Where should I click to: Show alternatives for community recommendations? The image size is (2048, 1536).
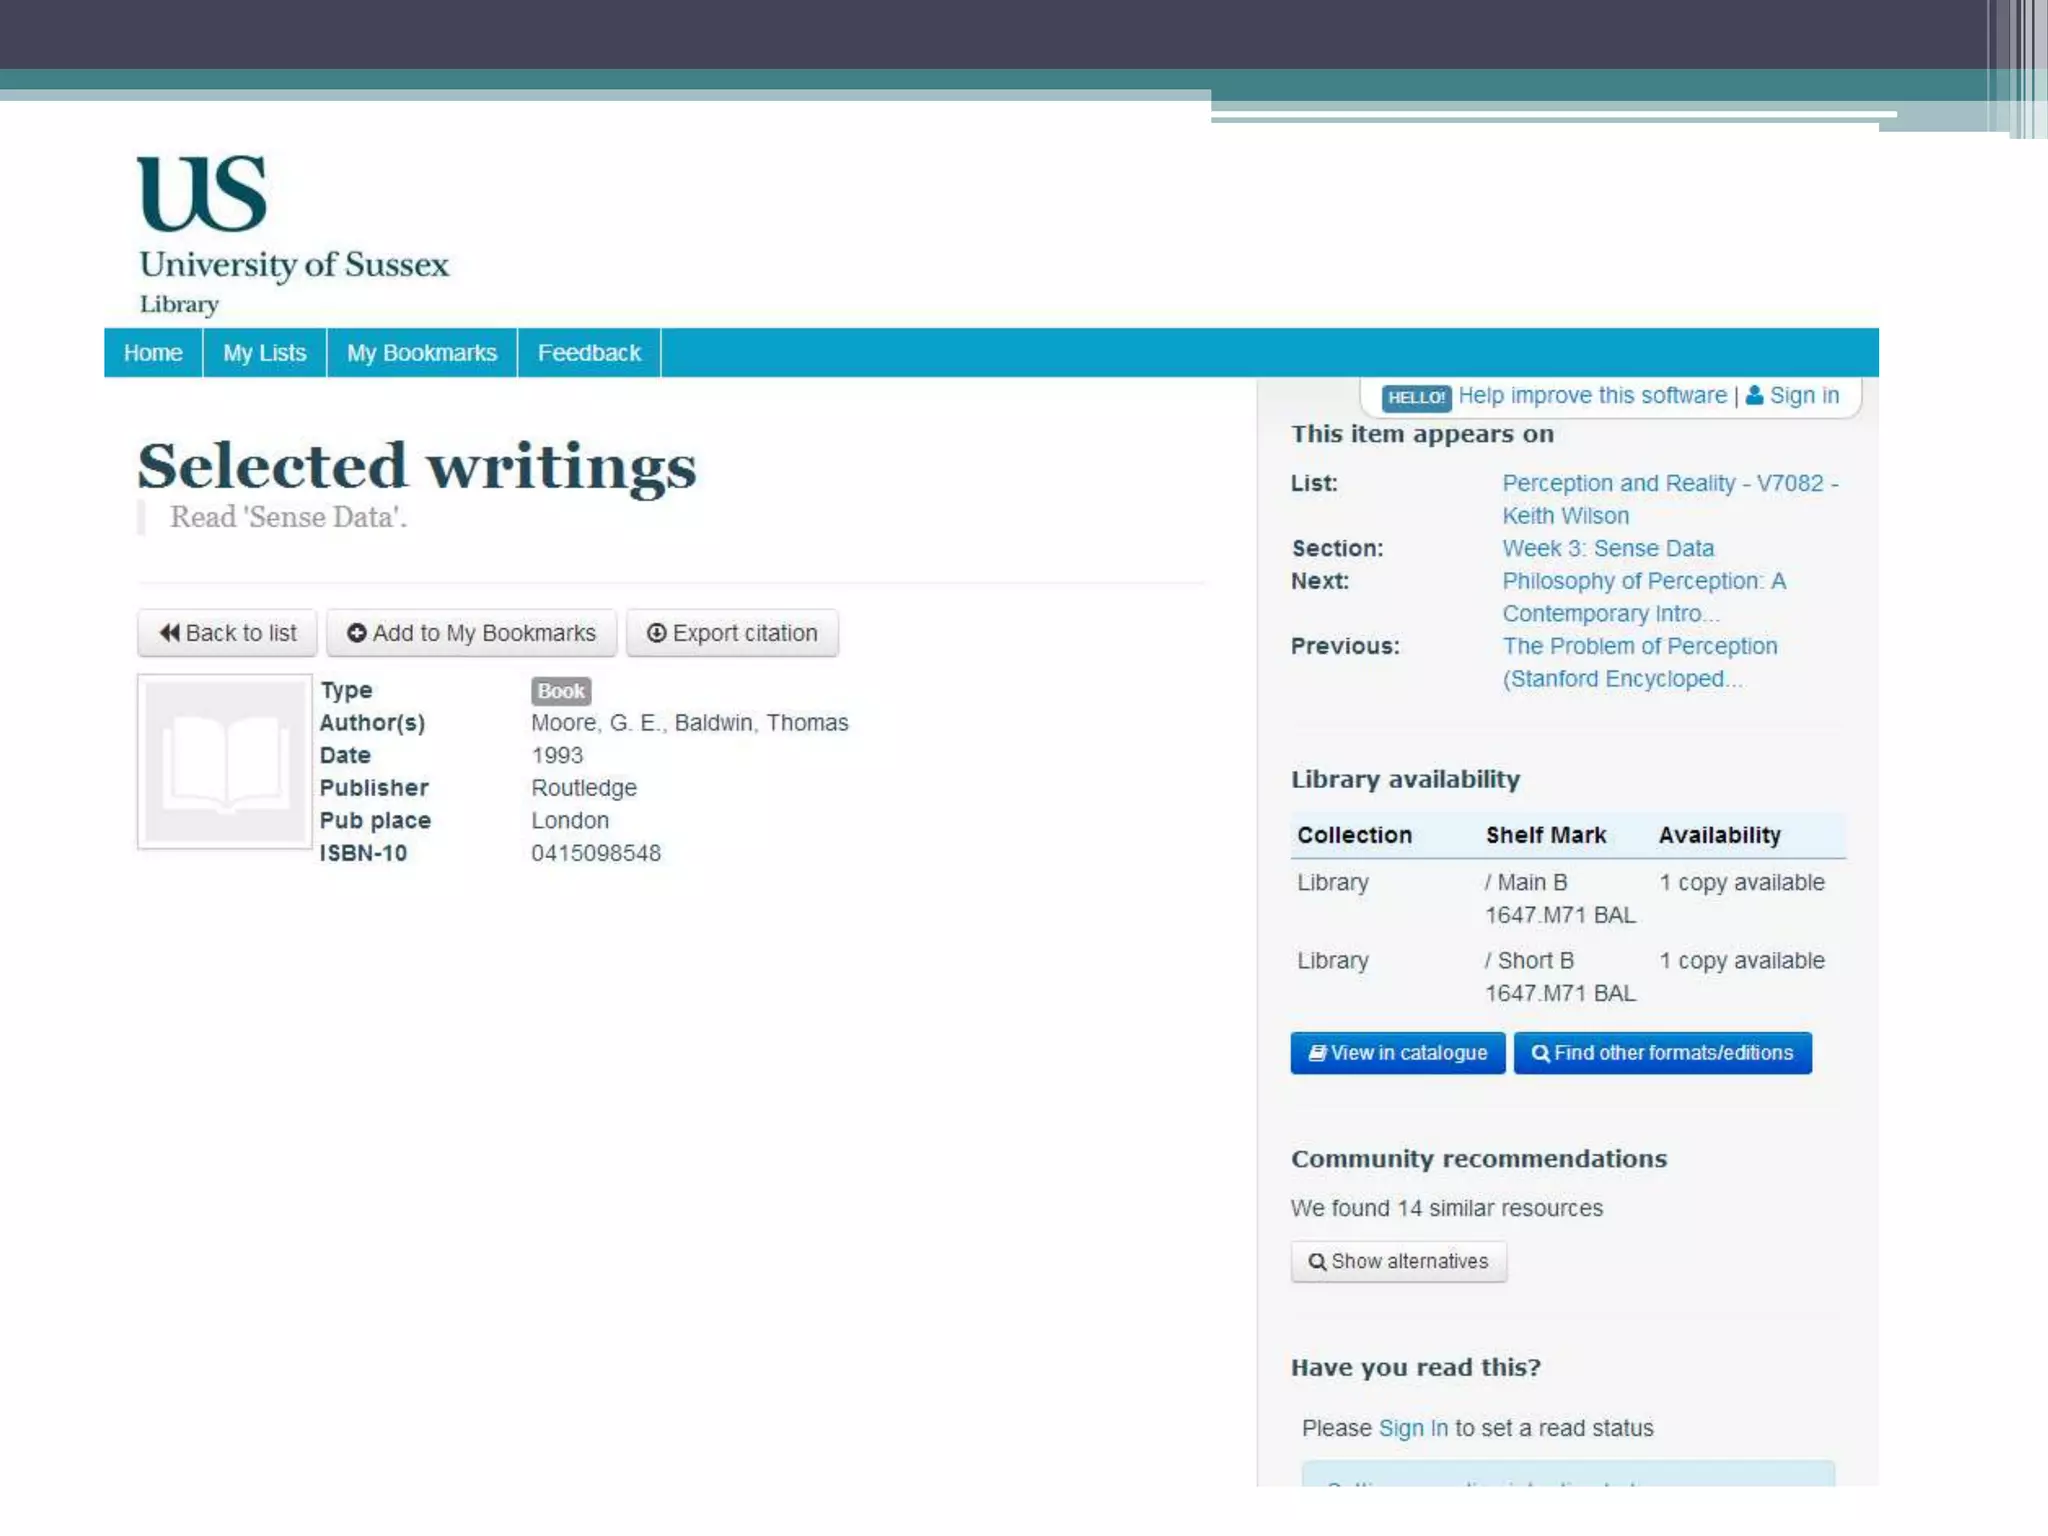(x=1398, y=1261)
